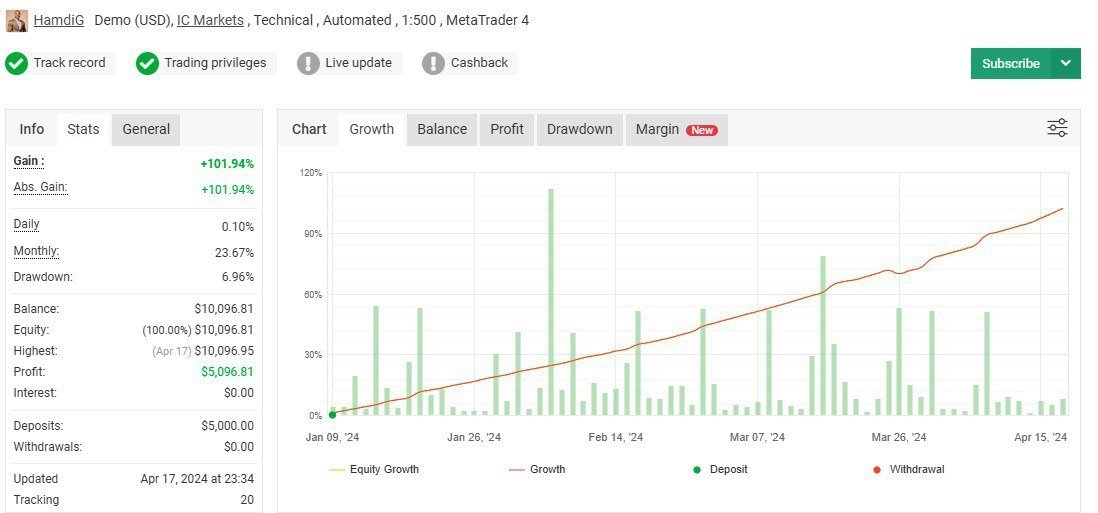Switch chart to the Drawdown tab
The image size is (1098, 513).
579,129
